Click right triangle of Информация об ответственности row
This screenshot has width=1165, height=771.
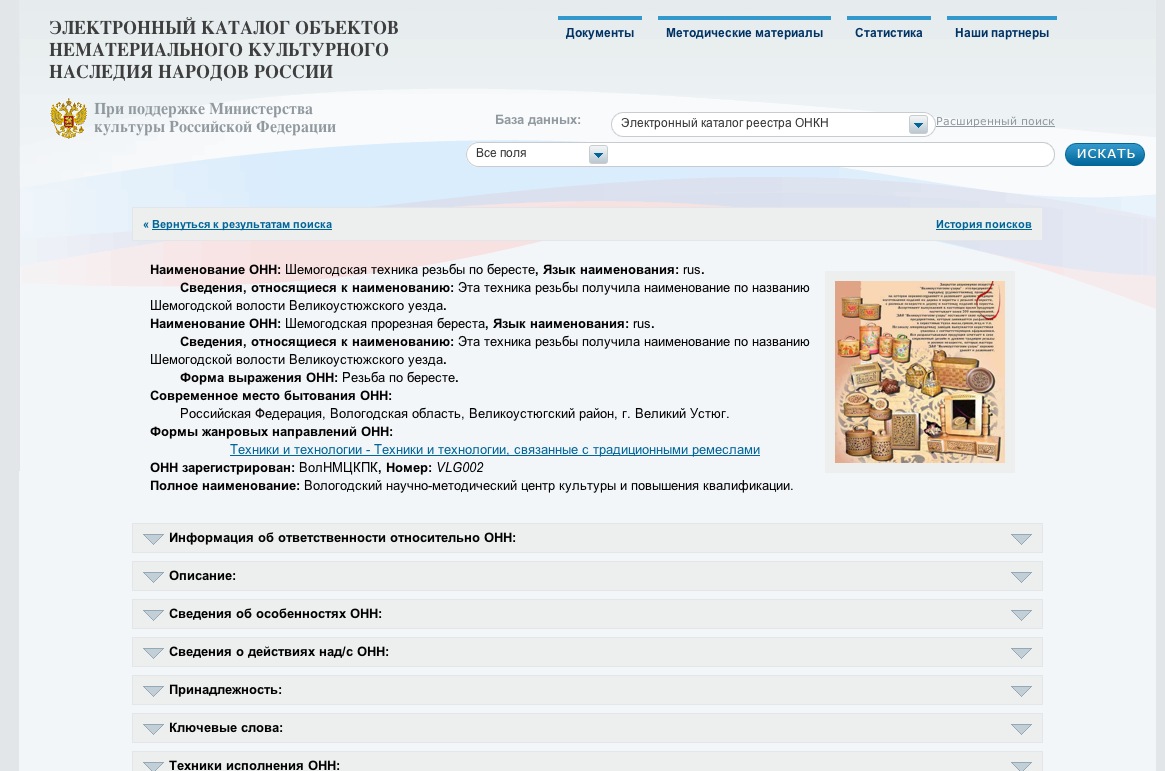1022,539
